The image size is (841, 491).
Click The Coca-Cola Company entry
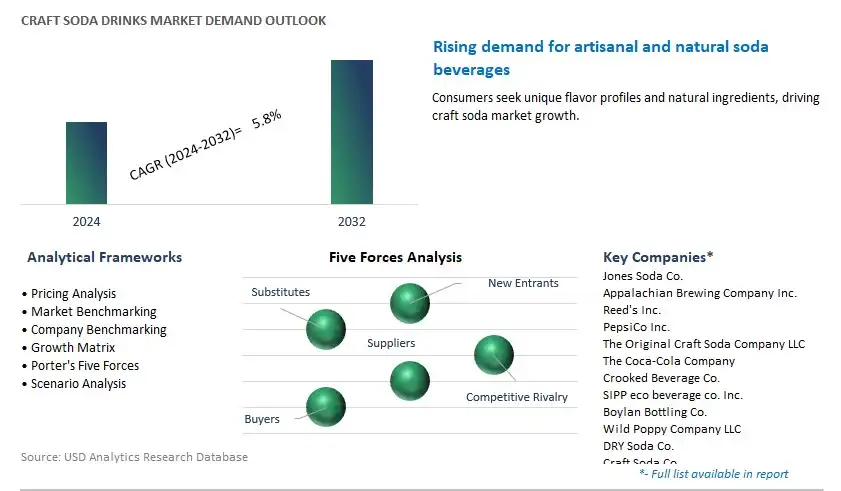pyautogui.click(x=669, y=361)
